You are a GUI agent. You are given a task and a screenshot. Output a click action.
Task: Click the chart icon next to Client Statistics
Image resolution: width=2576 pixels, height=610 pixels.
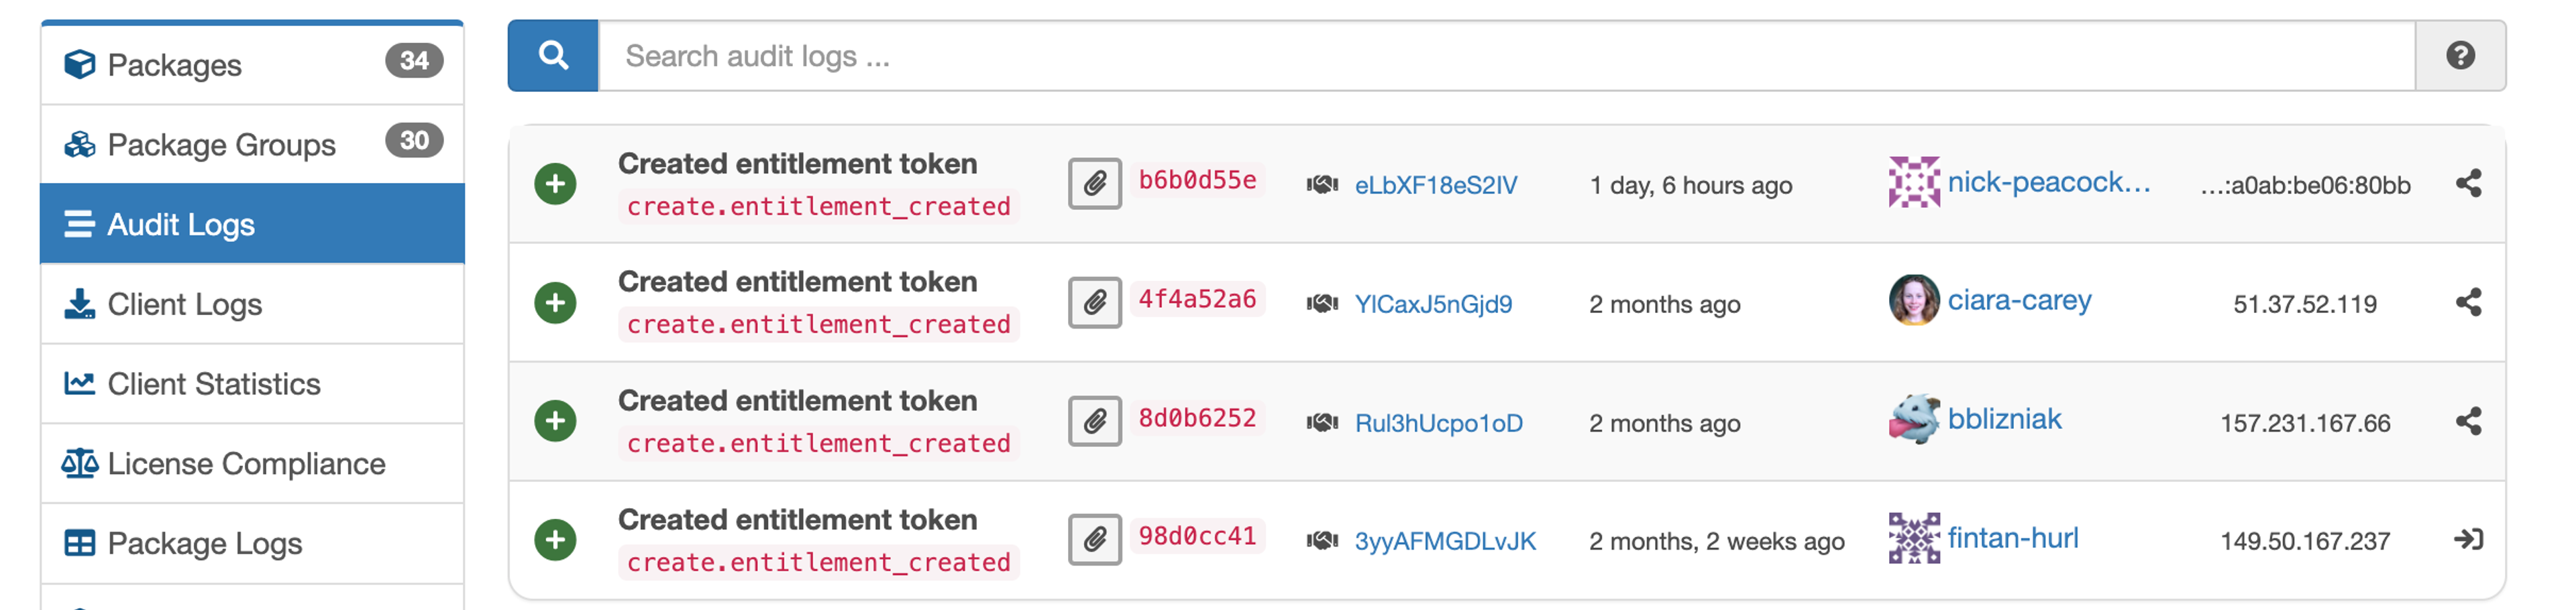pos(79,383)
